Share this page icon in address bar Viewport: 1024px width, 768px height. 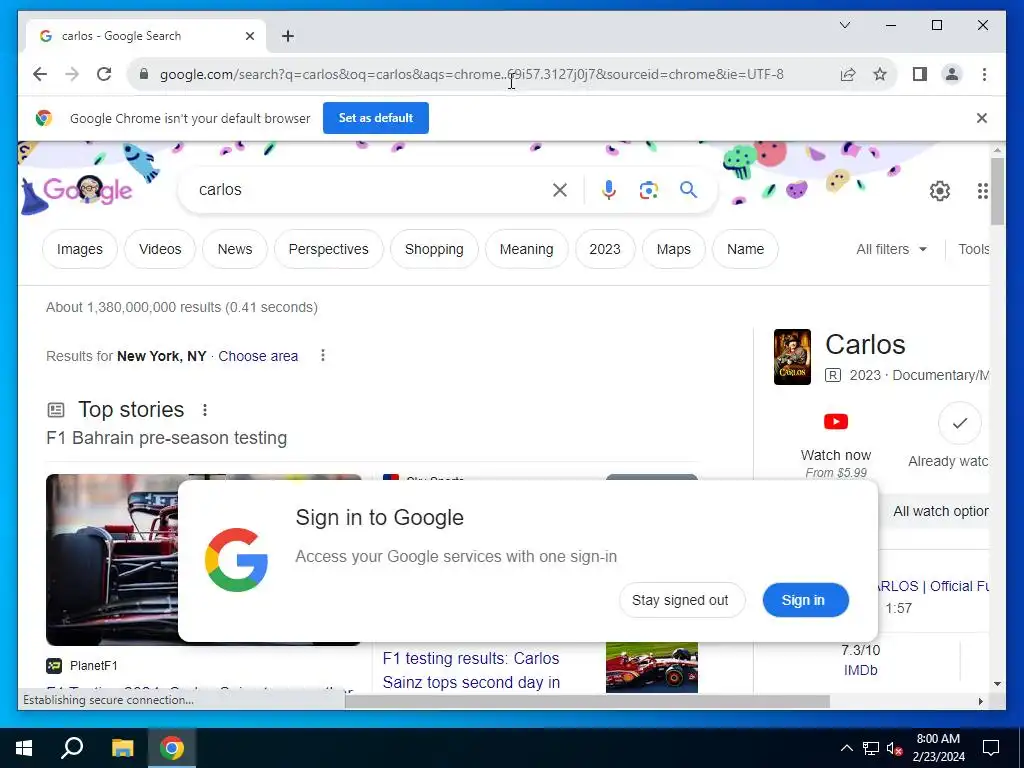[x=848, y=74]
